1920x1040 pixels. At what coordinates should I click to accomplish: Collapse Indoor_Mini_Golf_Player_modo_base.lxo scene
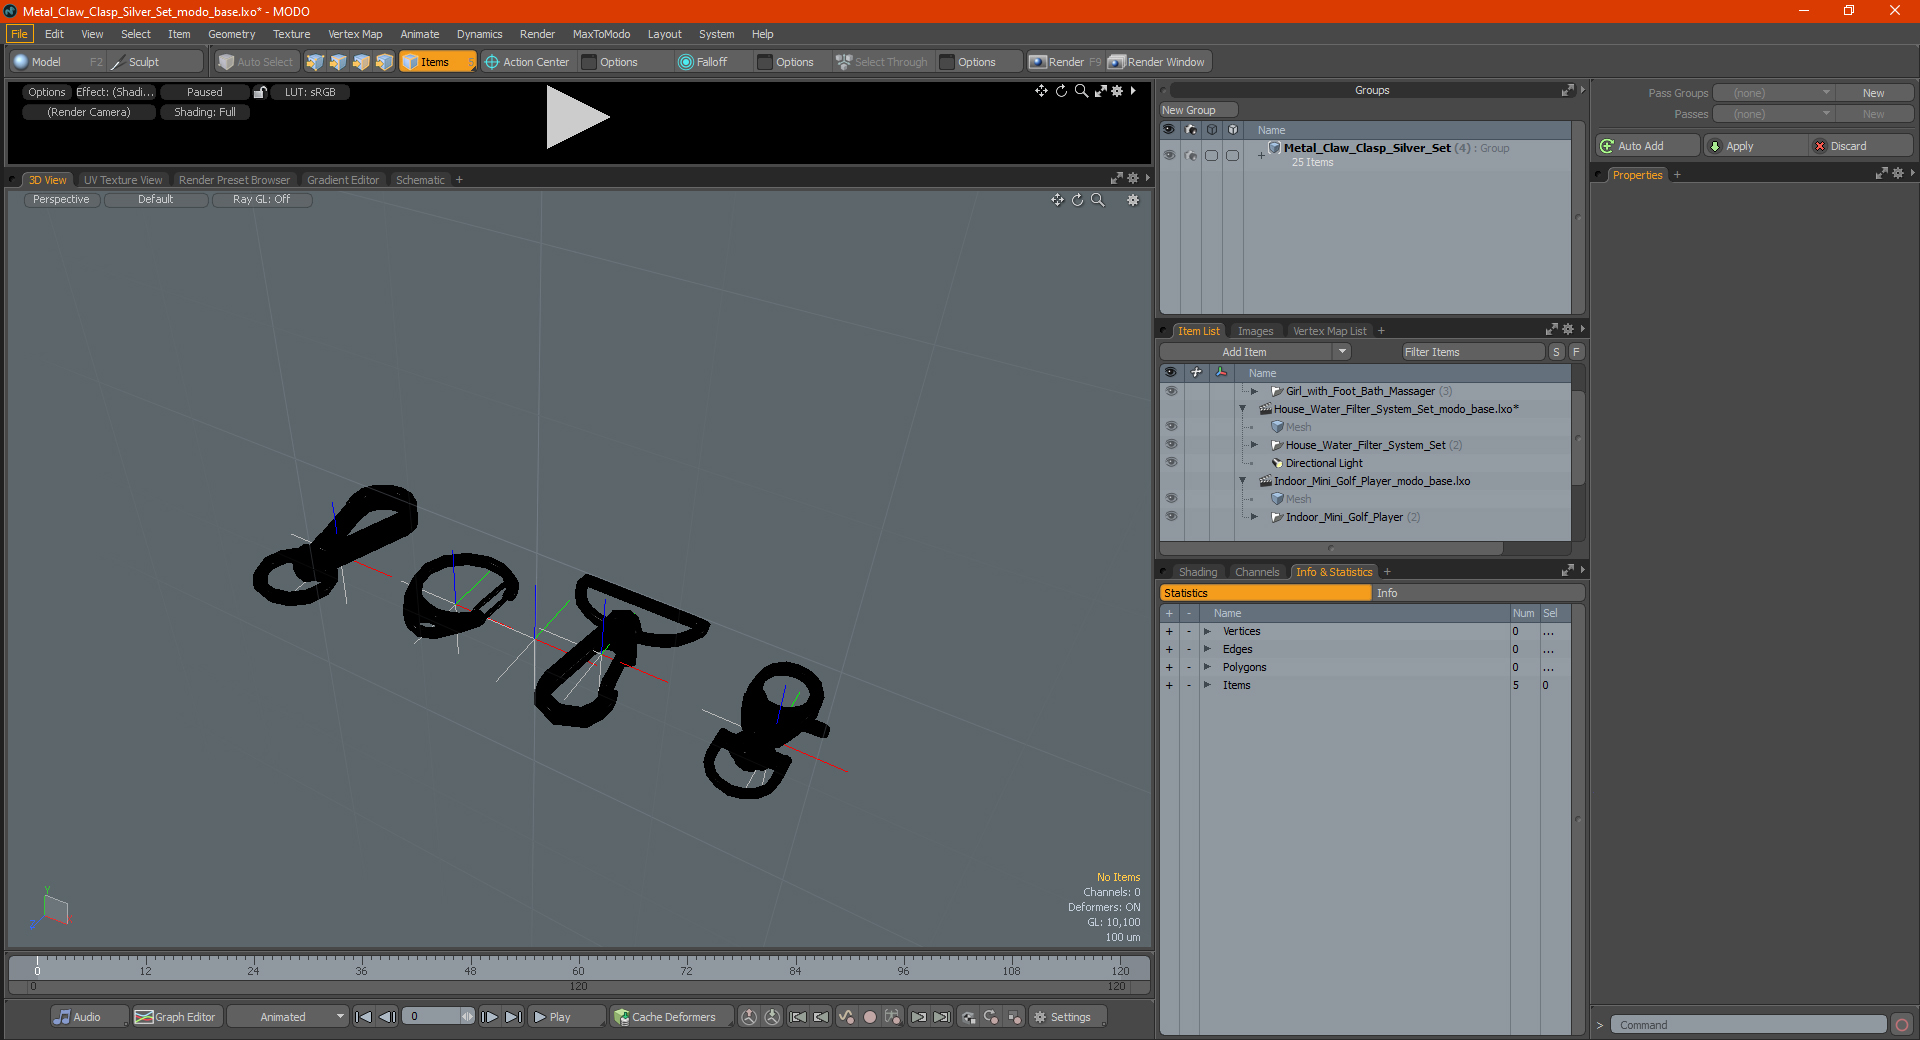tap(1243, 481)
